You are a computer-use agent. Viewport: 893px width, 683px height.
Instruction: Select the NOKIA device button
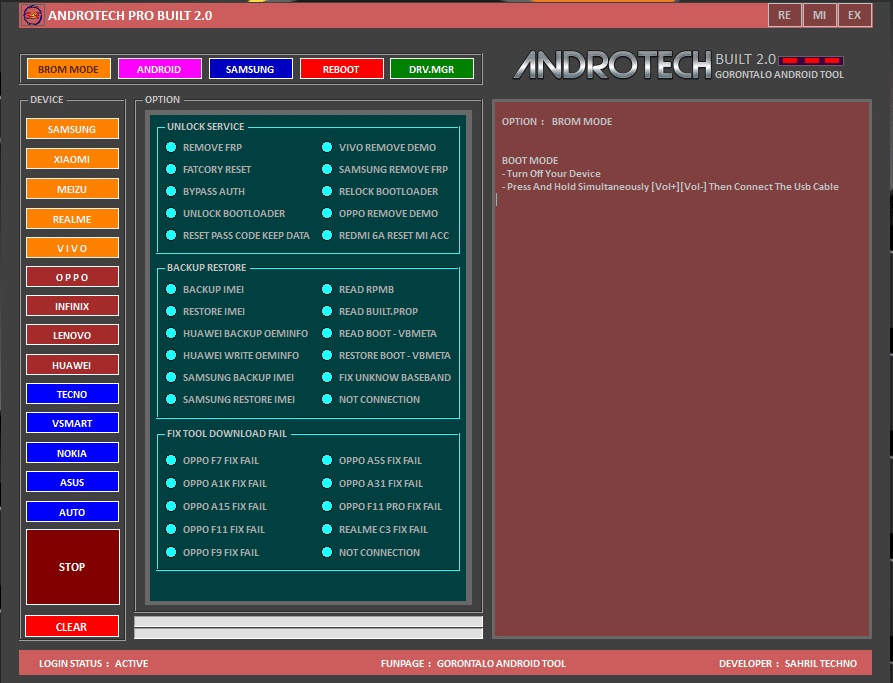coord(72,453)
